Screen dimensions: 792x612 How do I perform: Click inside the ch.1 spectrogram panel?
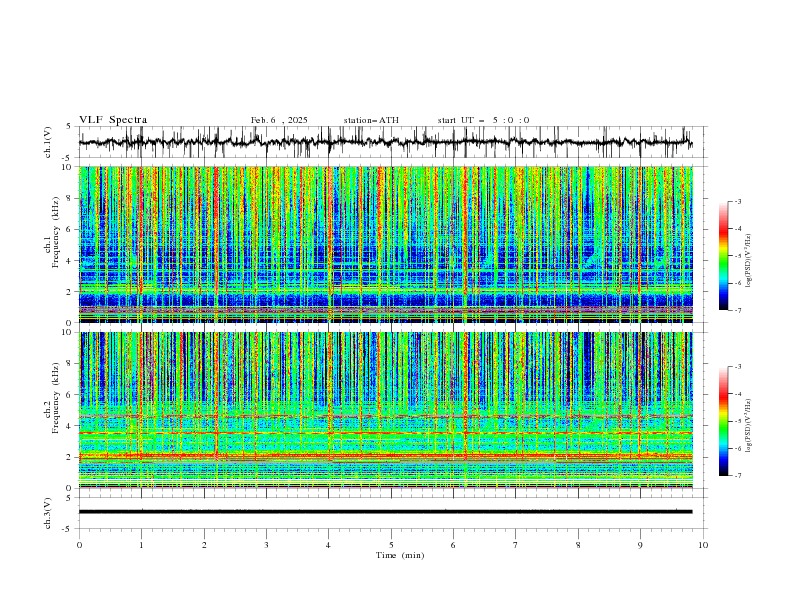[386, 244]
